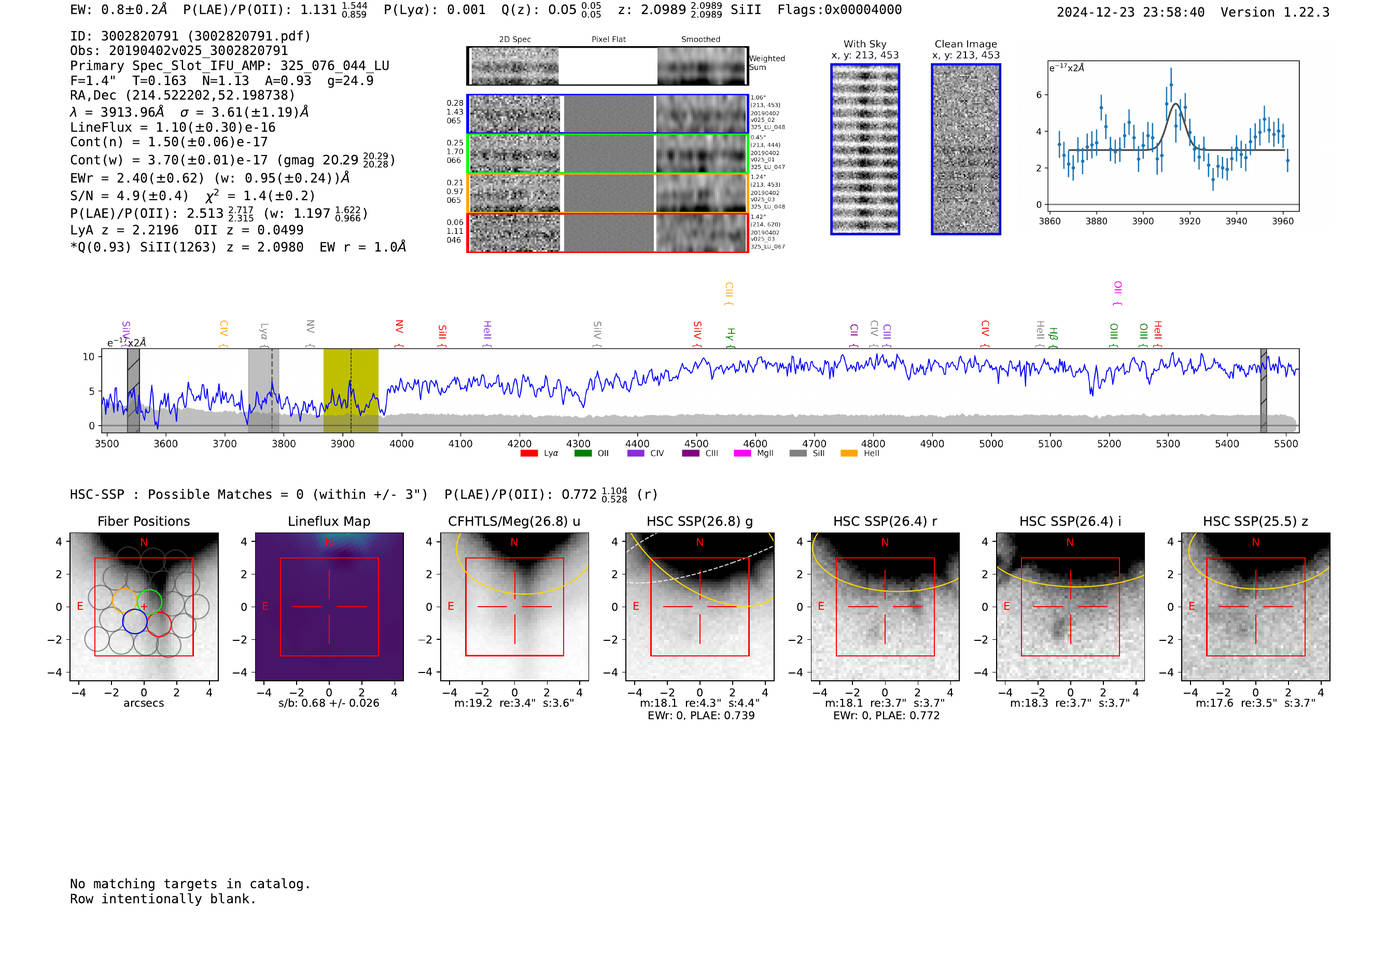Click the gray SiII legend swatch

(x=797, y=453)
